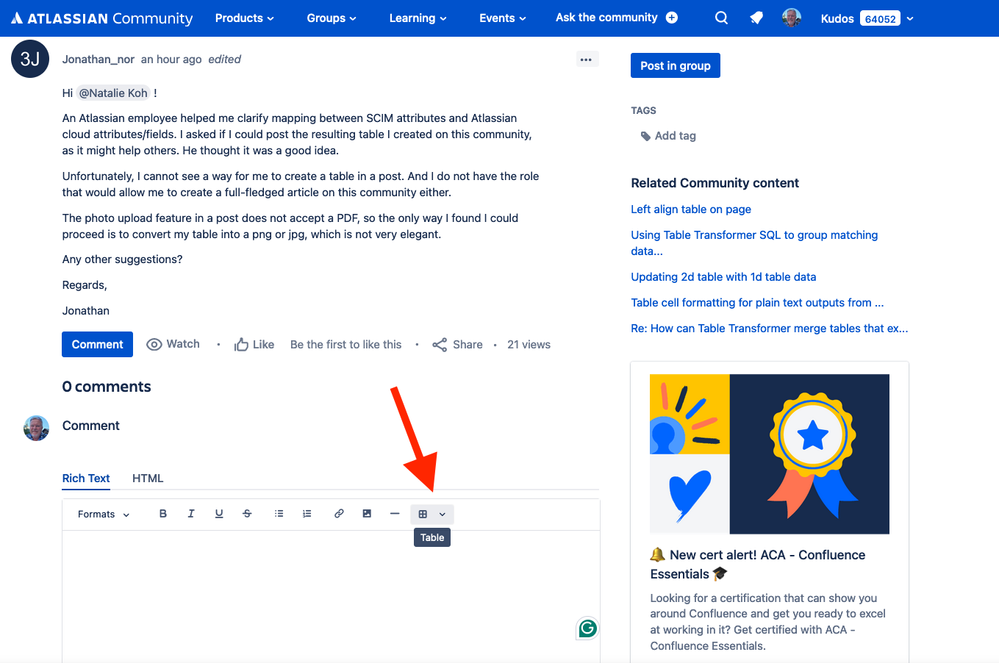Click the Add tag field

[675, 136]
